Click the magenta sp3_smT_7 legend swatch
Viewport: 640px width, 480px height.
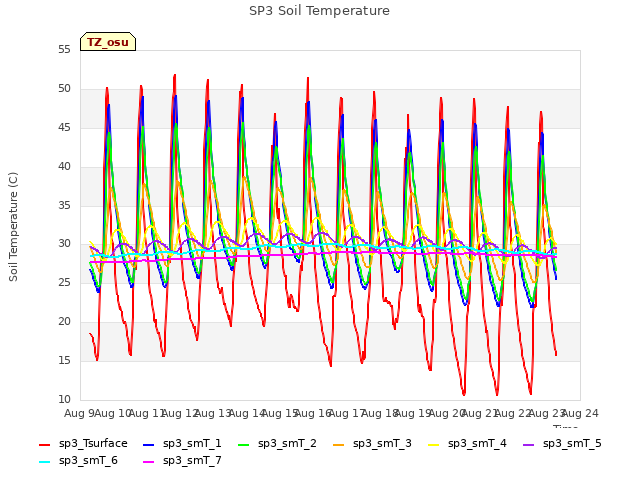coord(149,462)
